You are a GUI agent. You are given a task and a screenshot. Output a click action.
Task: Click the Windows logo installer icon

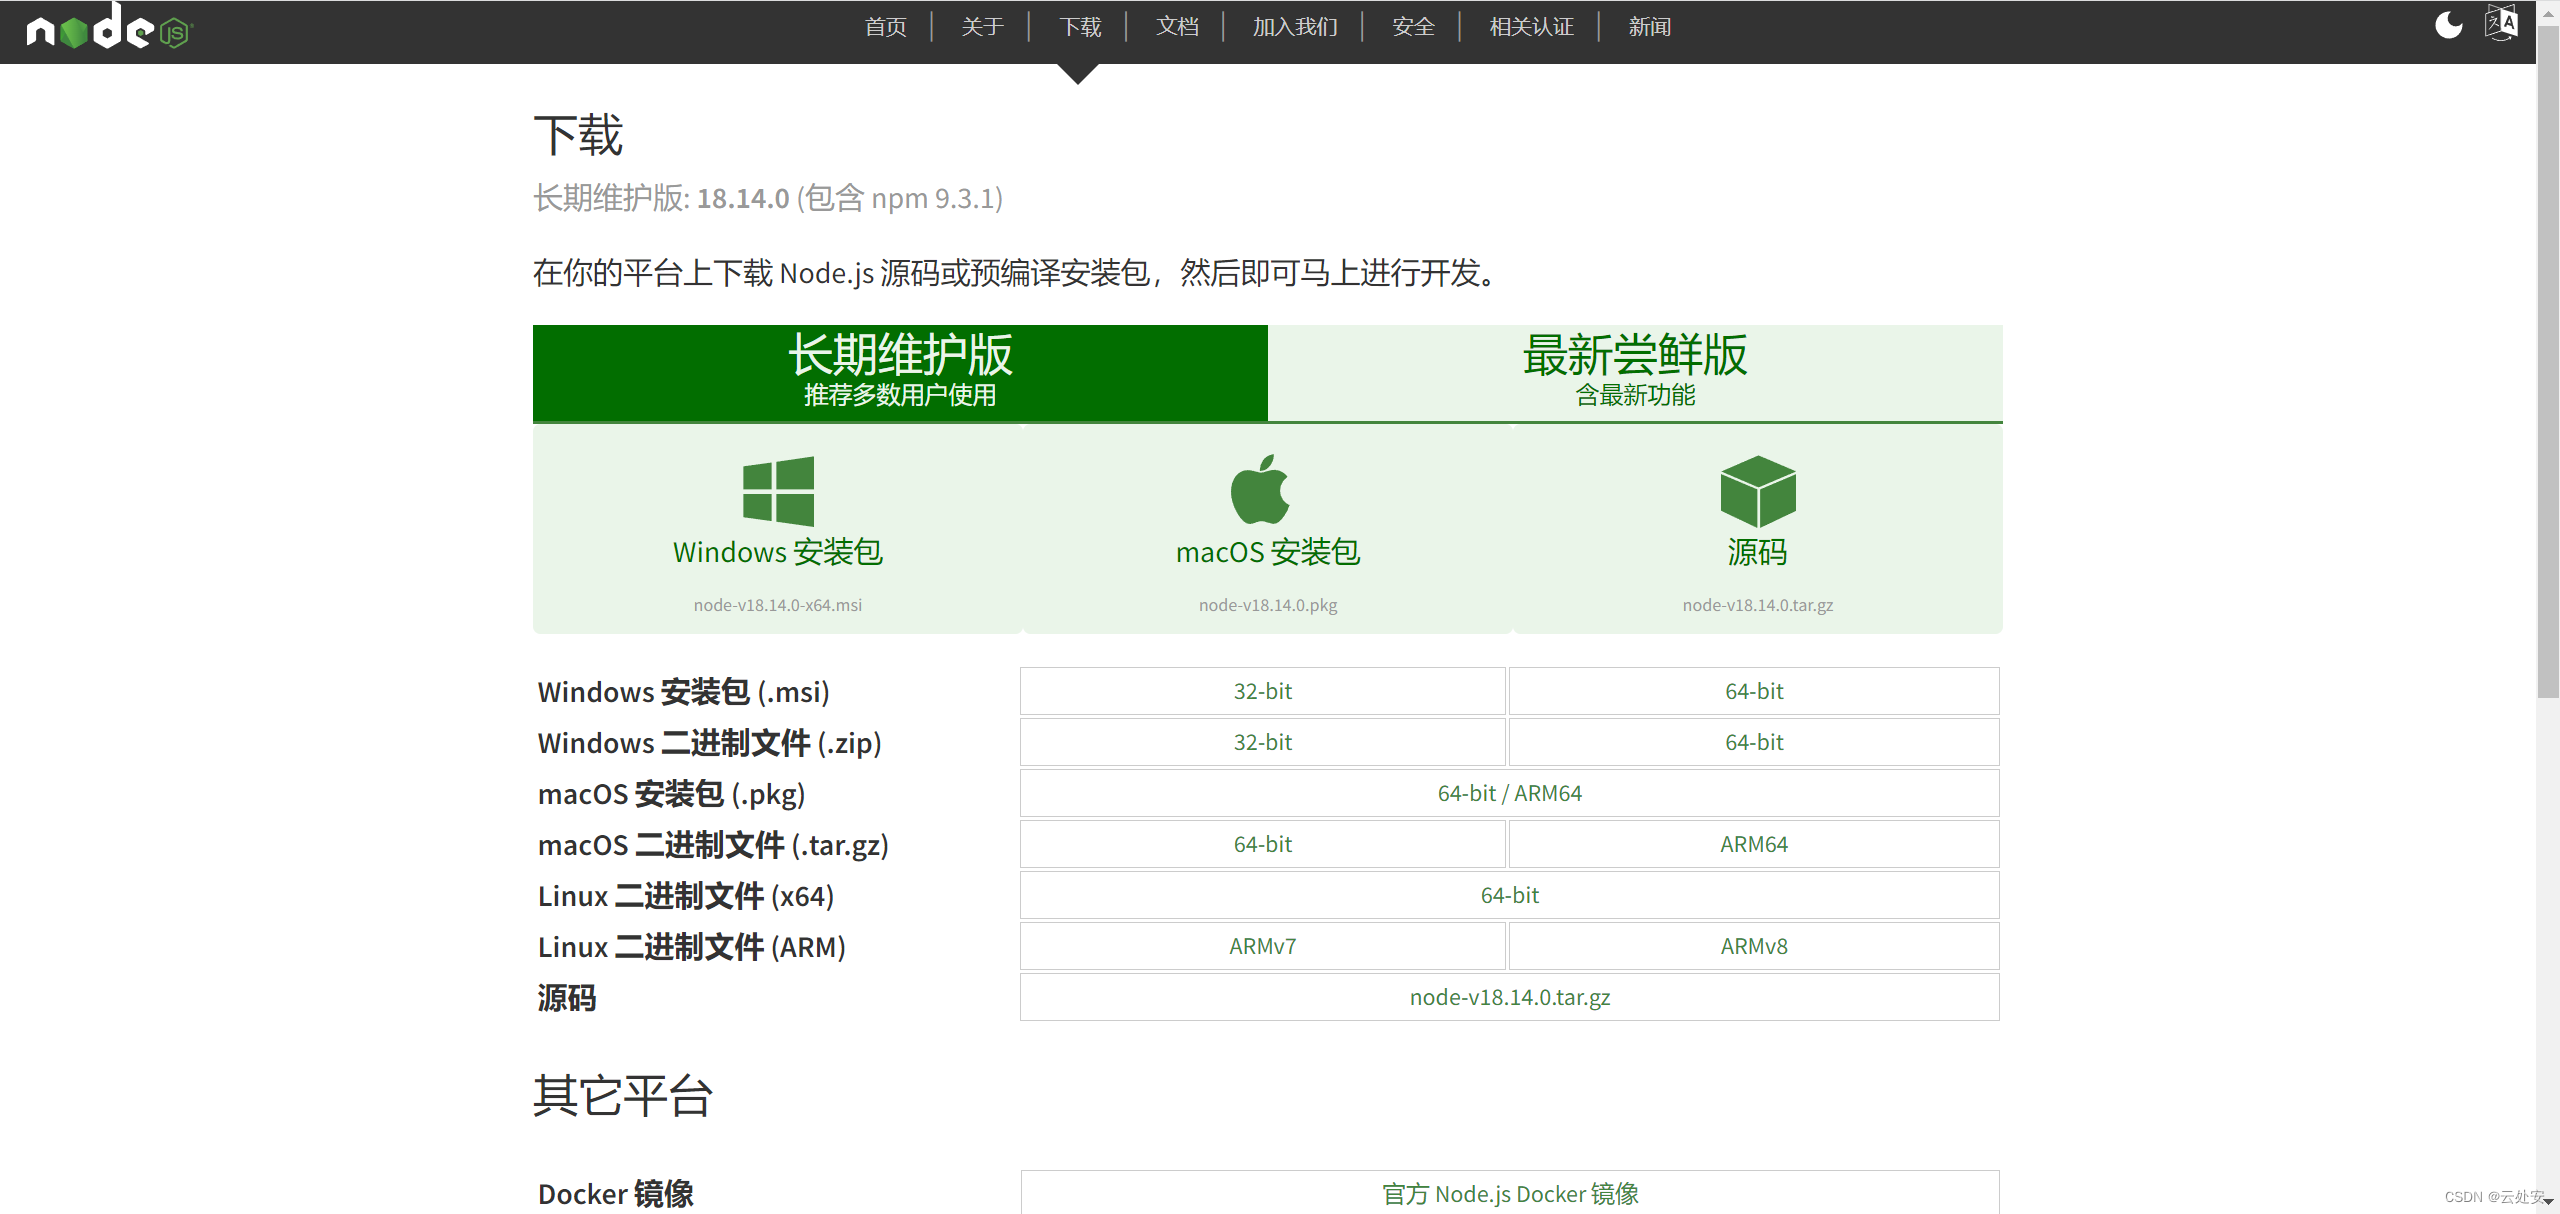pos(778,491)
